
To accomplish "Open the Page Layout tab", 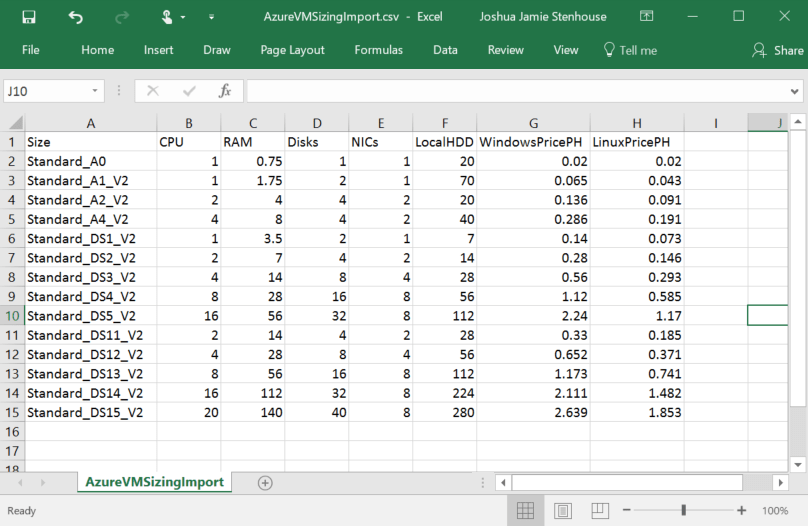I will [292, 50].
